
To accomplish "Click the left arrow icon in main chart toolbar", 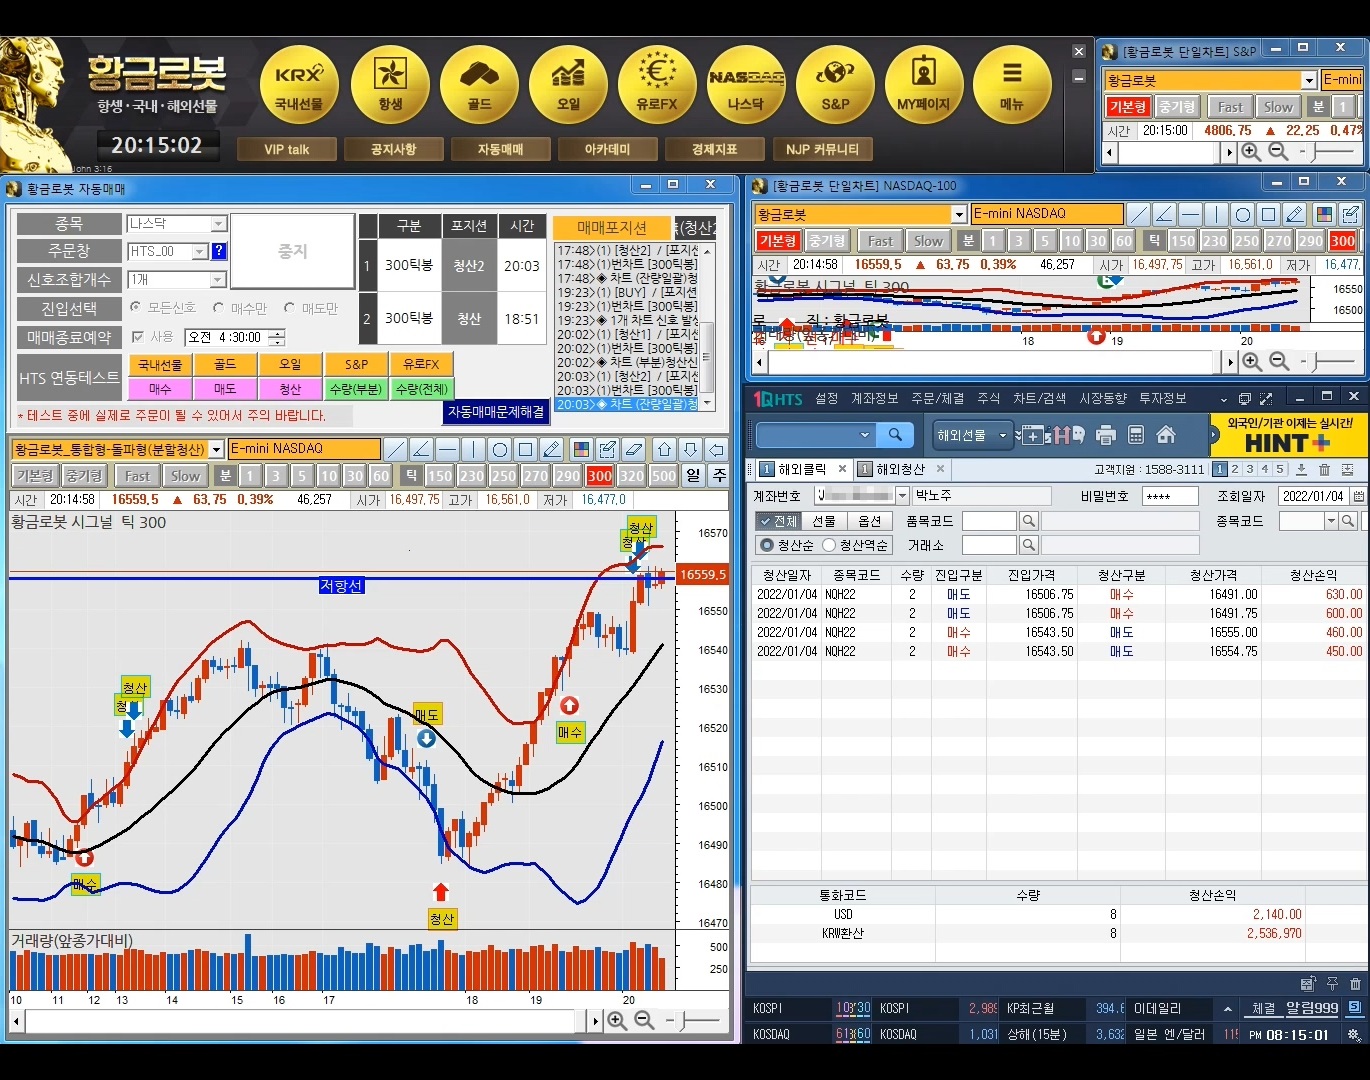I will coord(716,449).
